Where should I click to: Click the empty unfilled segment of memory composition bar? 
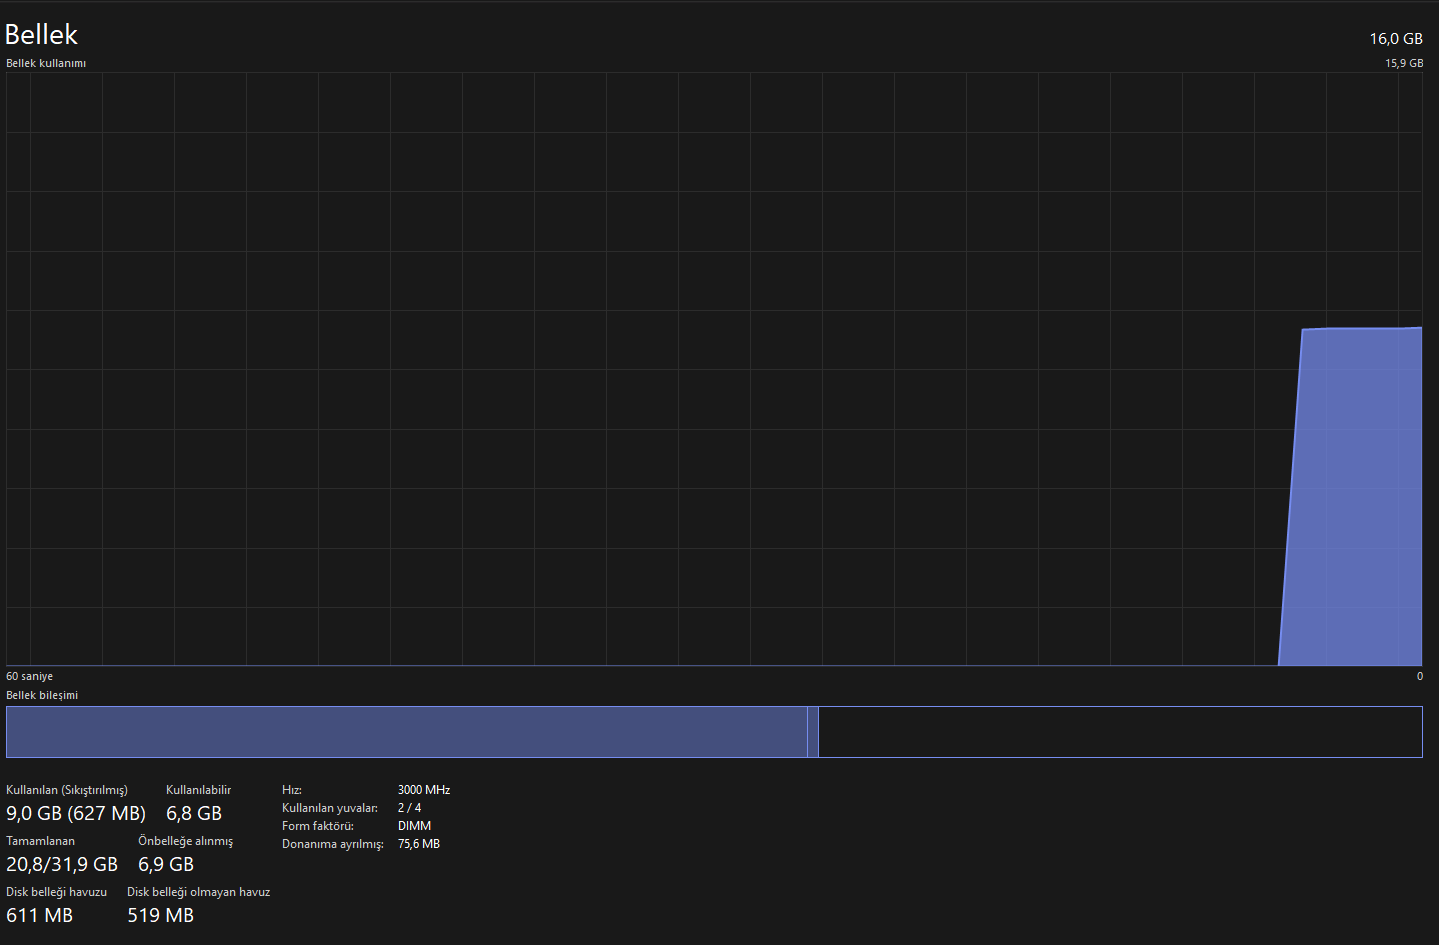tap(1120, 732)
